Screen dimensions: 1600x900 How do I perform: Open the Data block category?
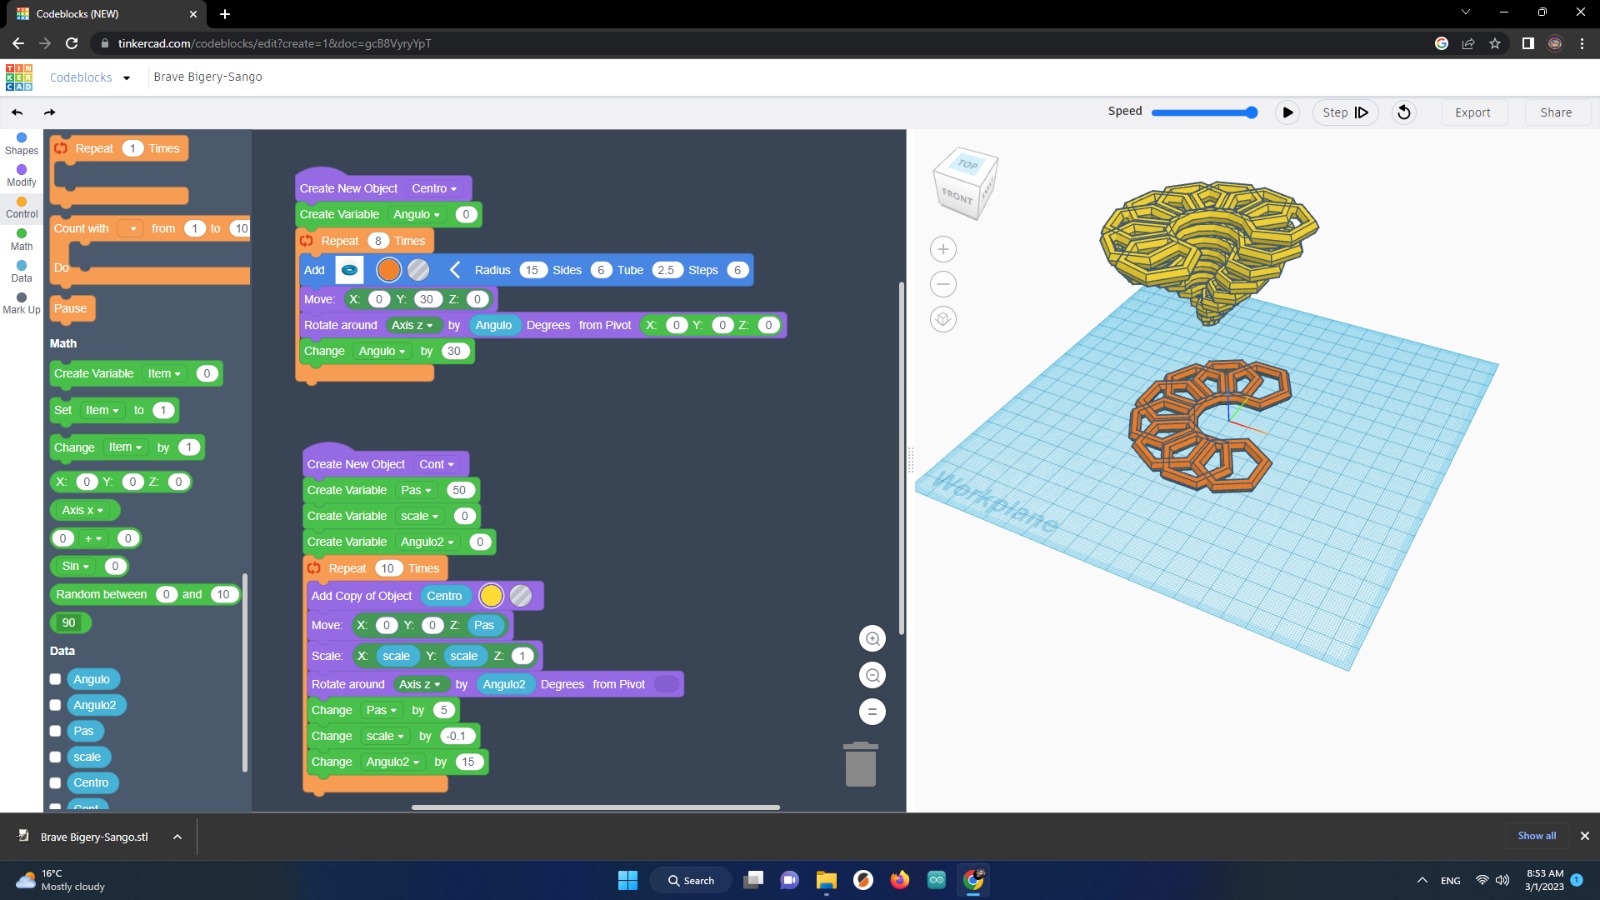point(21,272)
